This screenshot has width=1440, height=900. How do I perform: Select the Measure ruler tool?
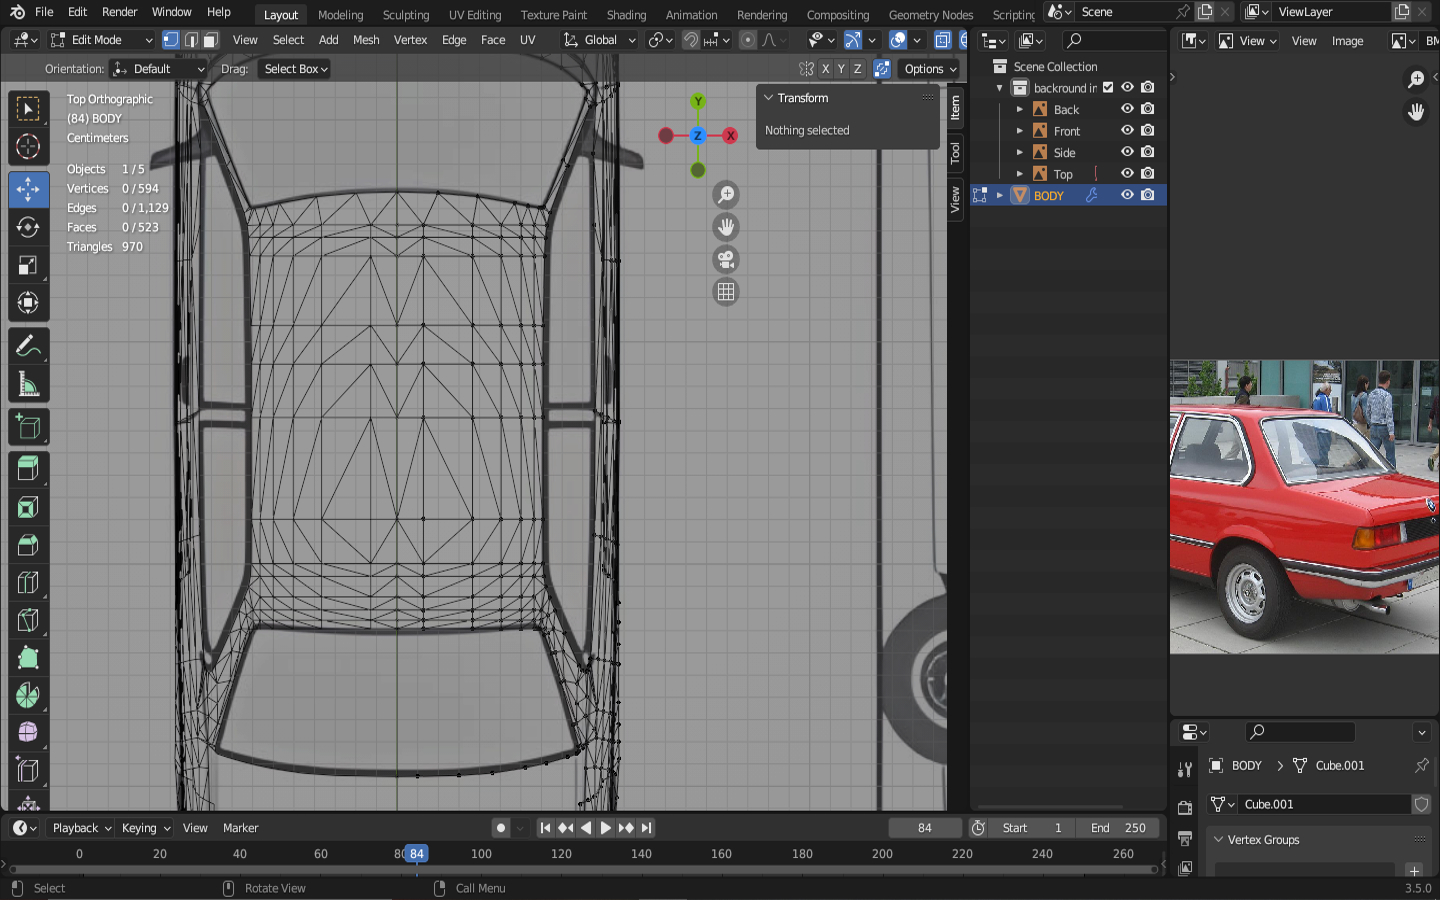click(28, 385)
